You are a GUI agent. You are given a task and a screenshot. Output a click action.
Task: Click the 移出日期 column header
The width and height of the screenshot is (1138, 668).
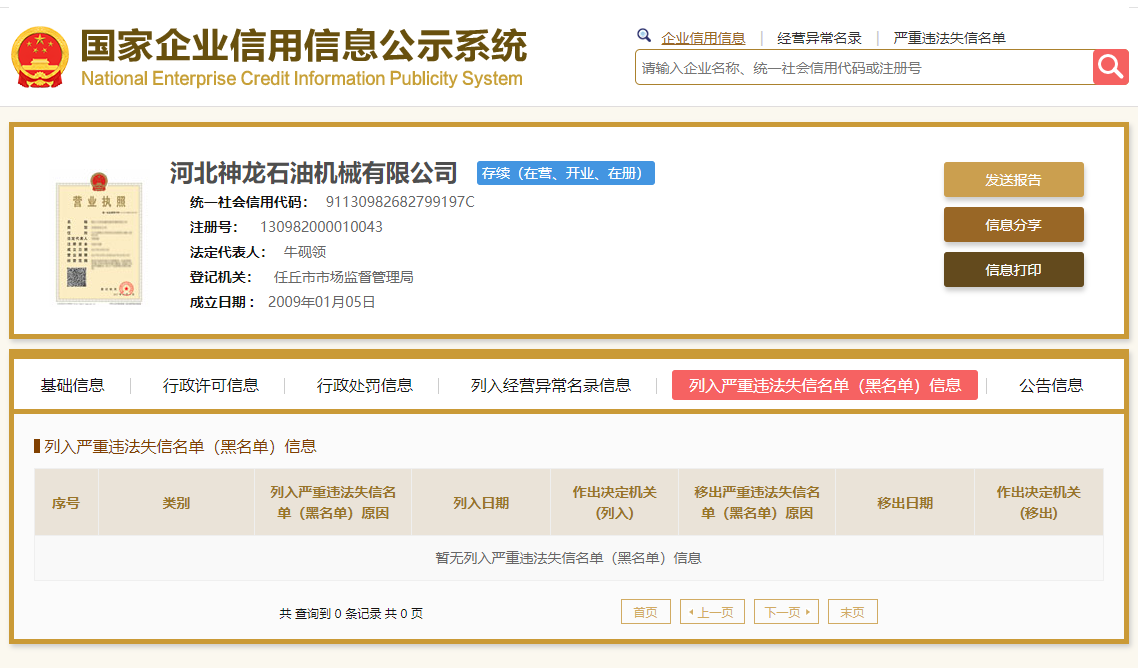click(x=905, y=502)
